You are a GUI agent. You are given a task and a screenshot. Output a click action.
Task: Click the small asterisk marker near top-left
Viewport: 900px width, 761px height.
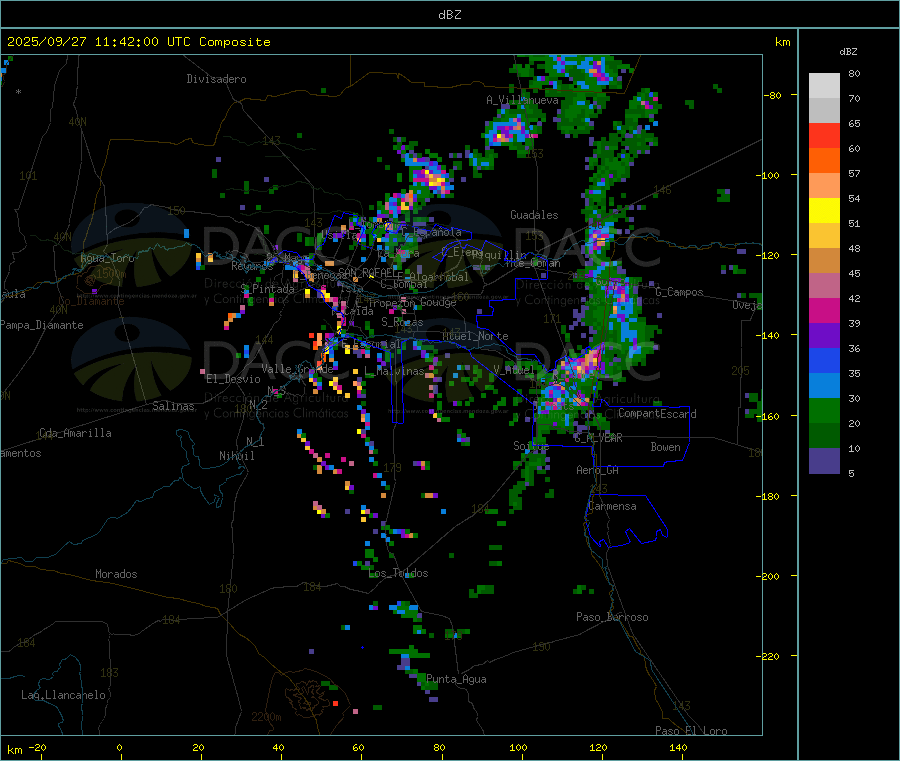point(19,92)
